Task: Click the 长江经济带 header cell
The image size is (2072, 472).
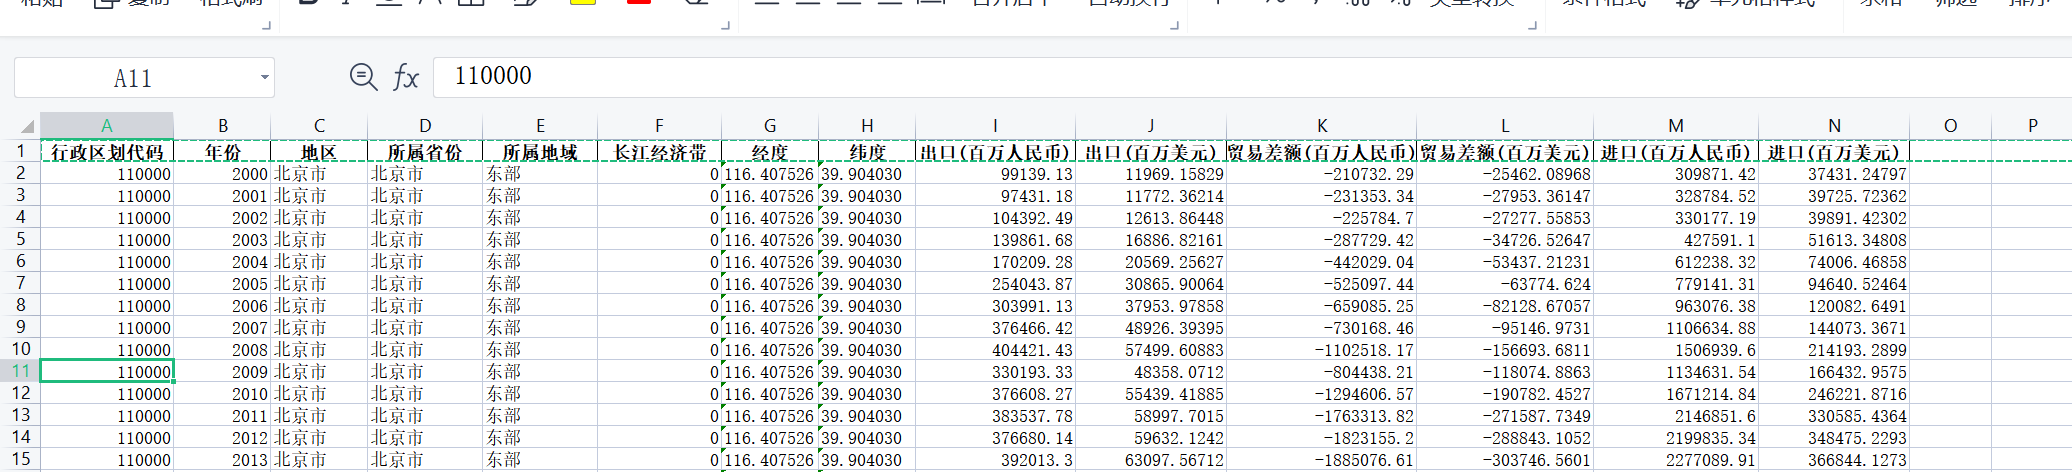Action: (x=659, y=152)
